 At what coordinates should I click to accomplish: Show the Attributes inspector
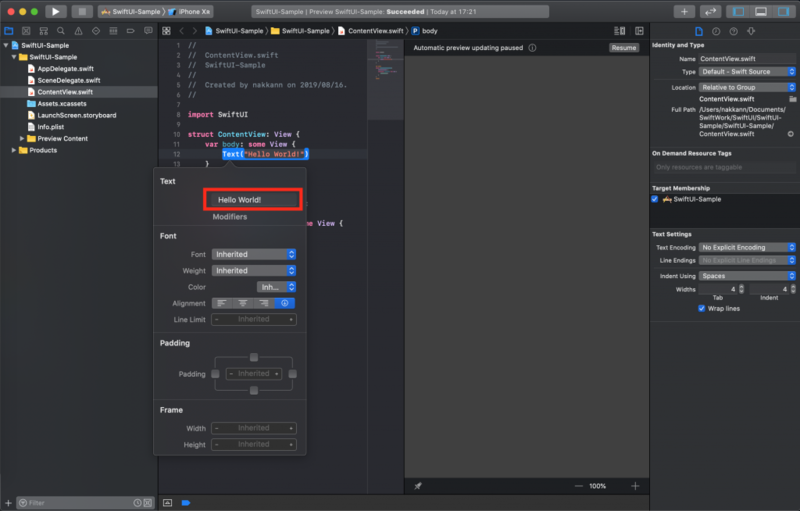(x=751, y=32)
